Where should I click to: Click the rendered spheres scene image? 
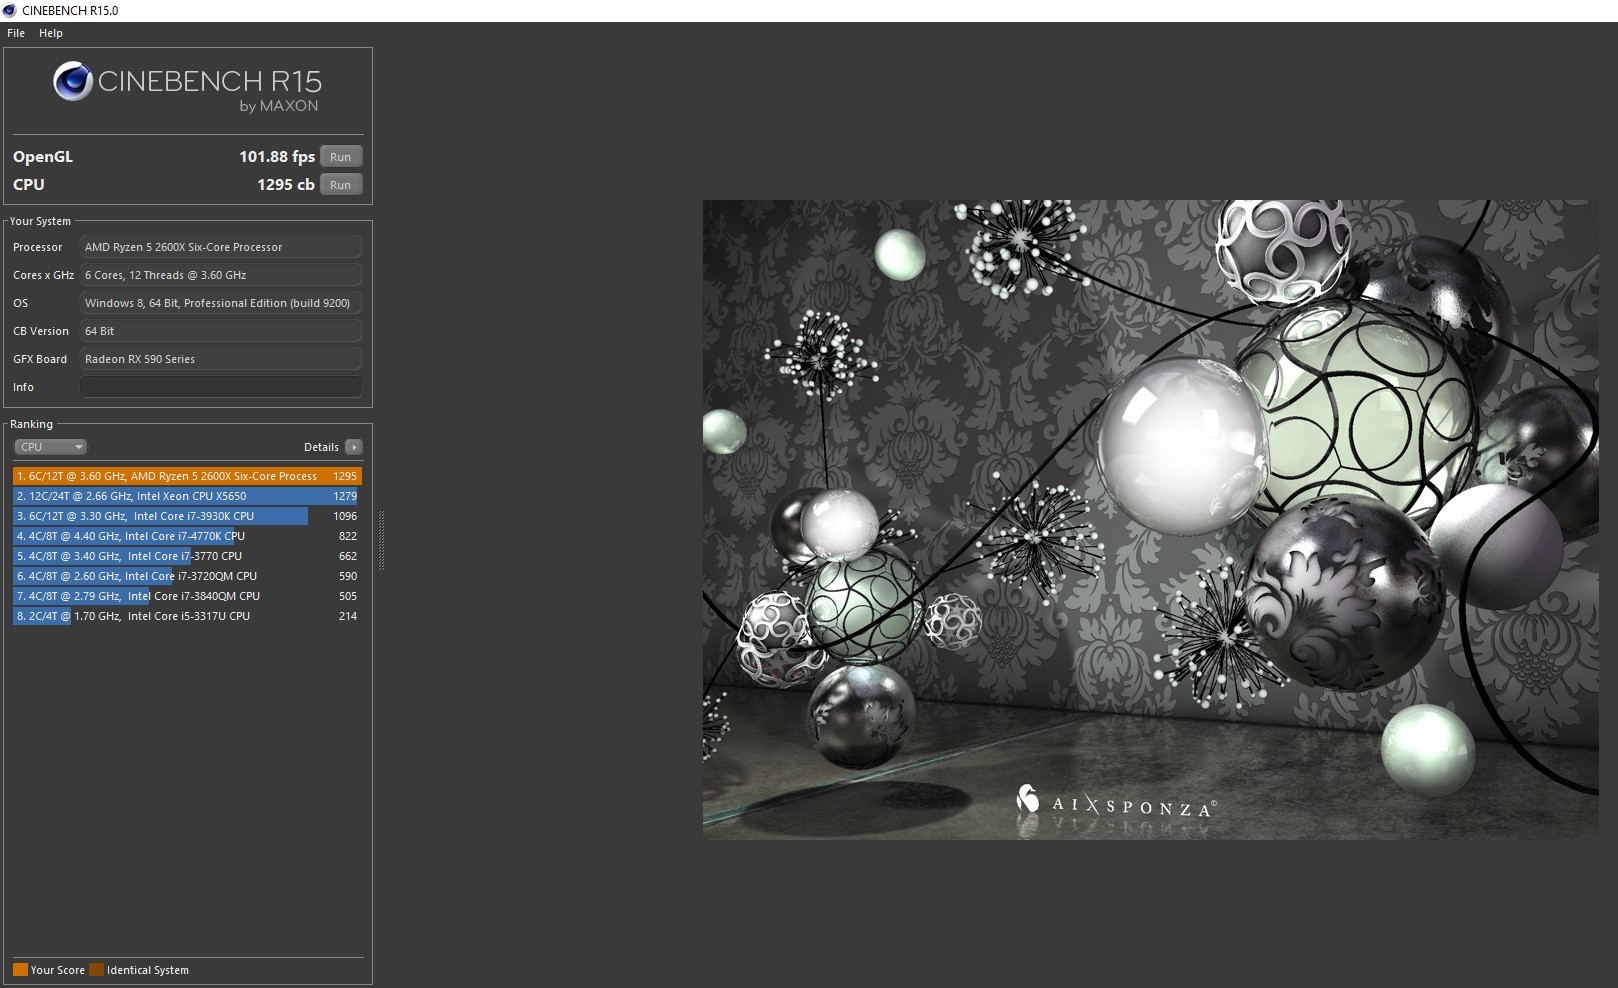[x=1150, y=519]
